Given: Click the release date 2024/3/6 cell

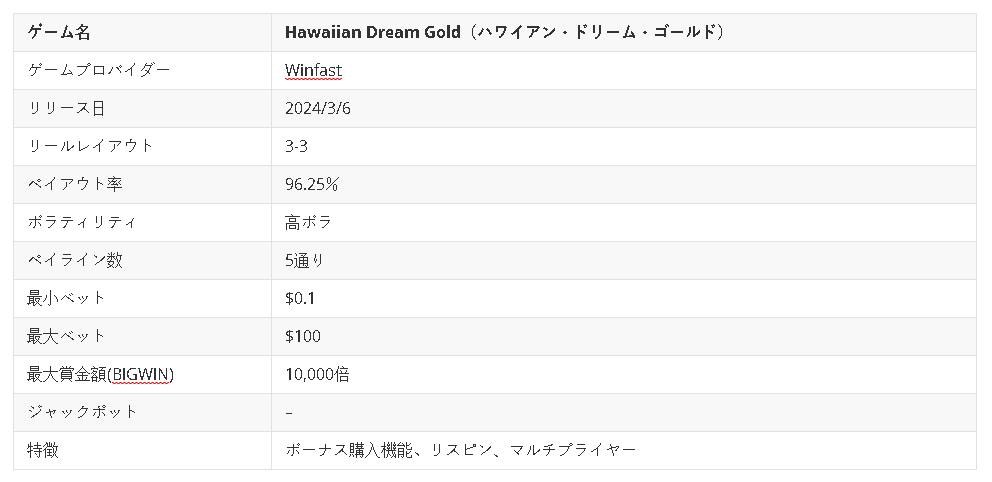Looking at the screenshot, I should point(624,108).
